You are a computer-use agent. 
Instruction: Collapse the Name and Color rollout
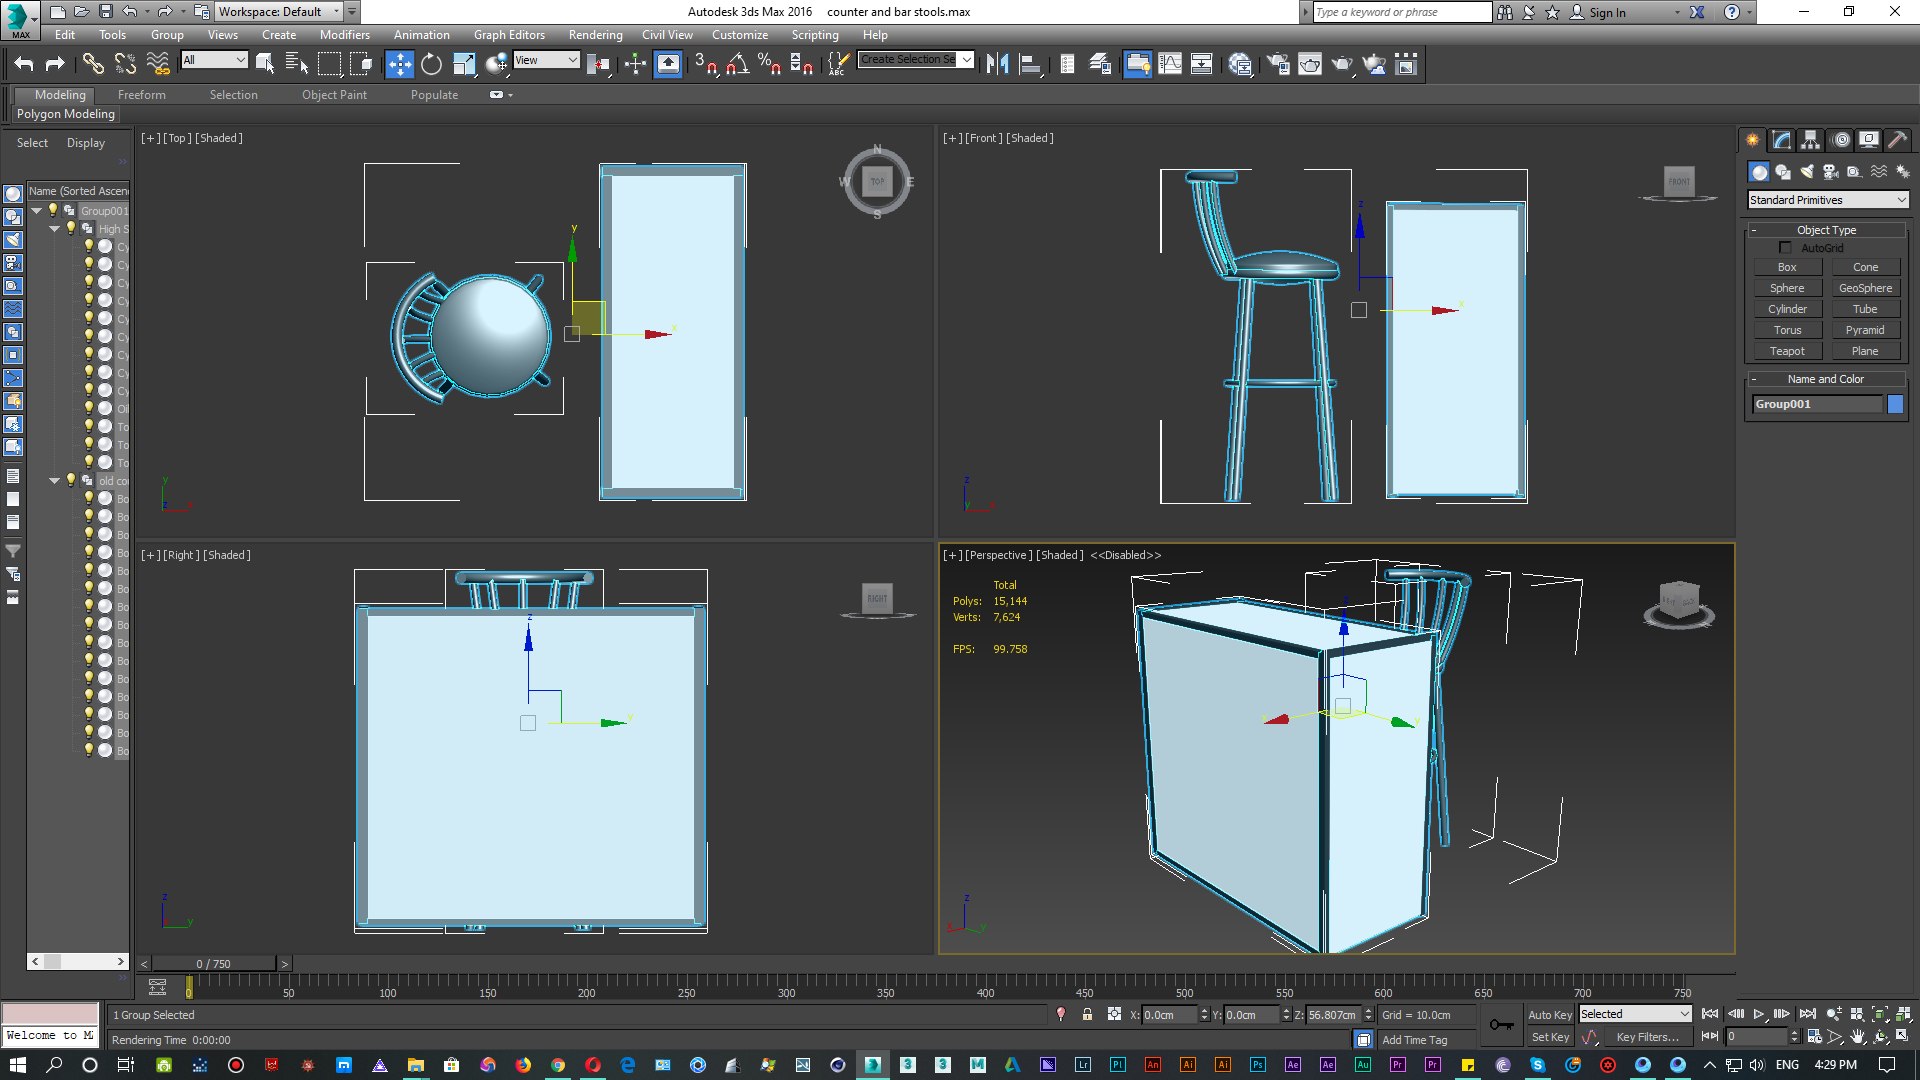click(x=1826, y=379)
